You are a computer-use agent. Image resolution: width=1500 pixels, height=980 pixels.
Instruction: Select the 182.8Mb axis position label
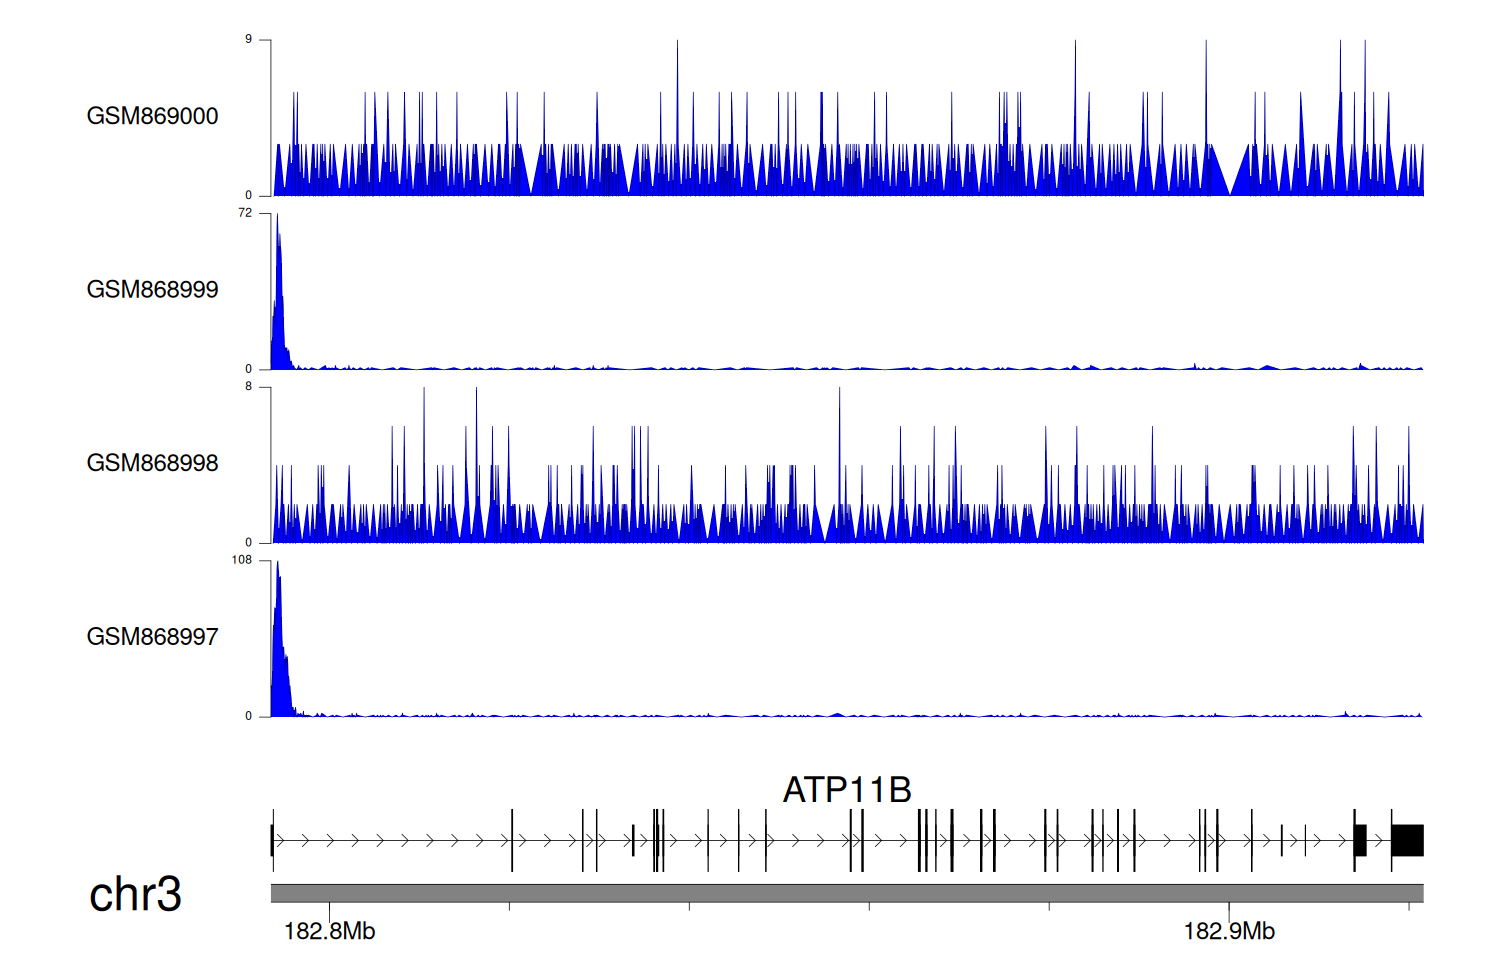click(x=329, y=931)
